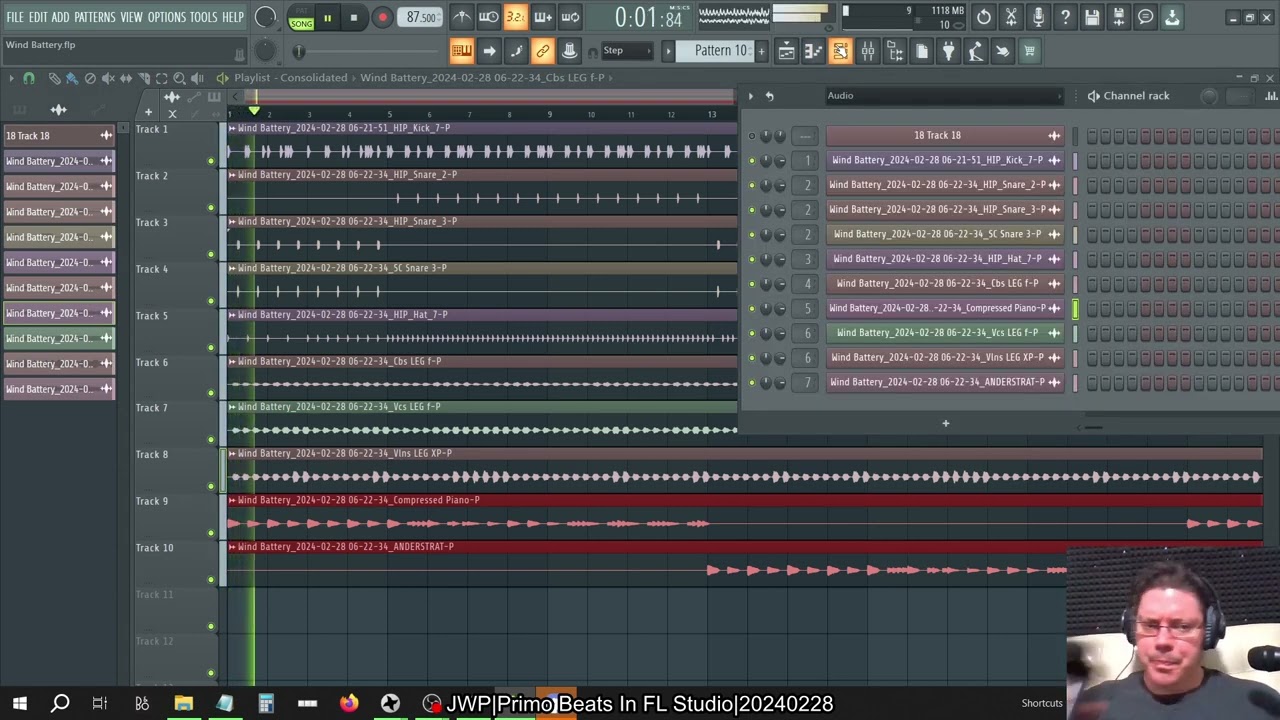Switch playback to PAT/SONG mode
The height and width of the screenshot is (720, 1280).
[x=301, y=18]
